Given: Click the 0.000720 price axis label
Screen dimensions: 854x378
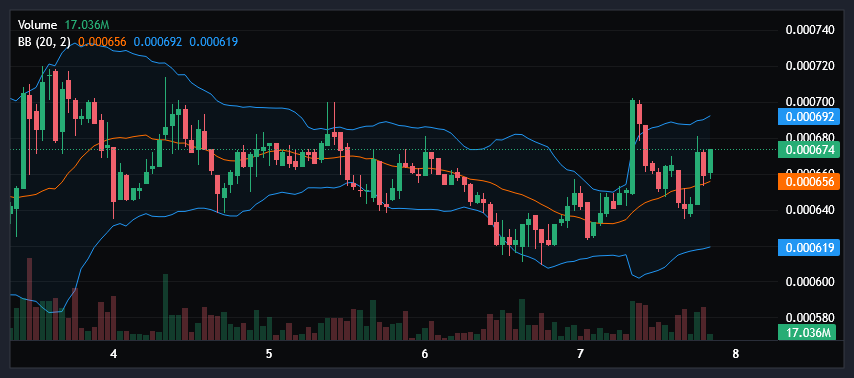Looking at the screenshot, I should coord(810,66).
